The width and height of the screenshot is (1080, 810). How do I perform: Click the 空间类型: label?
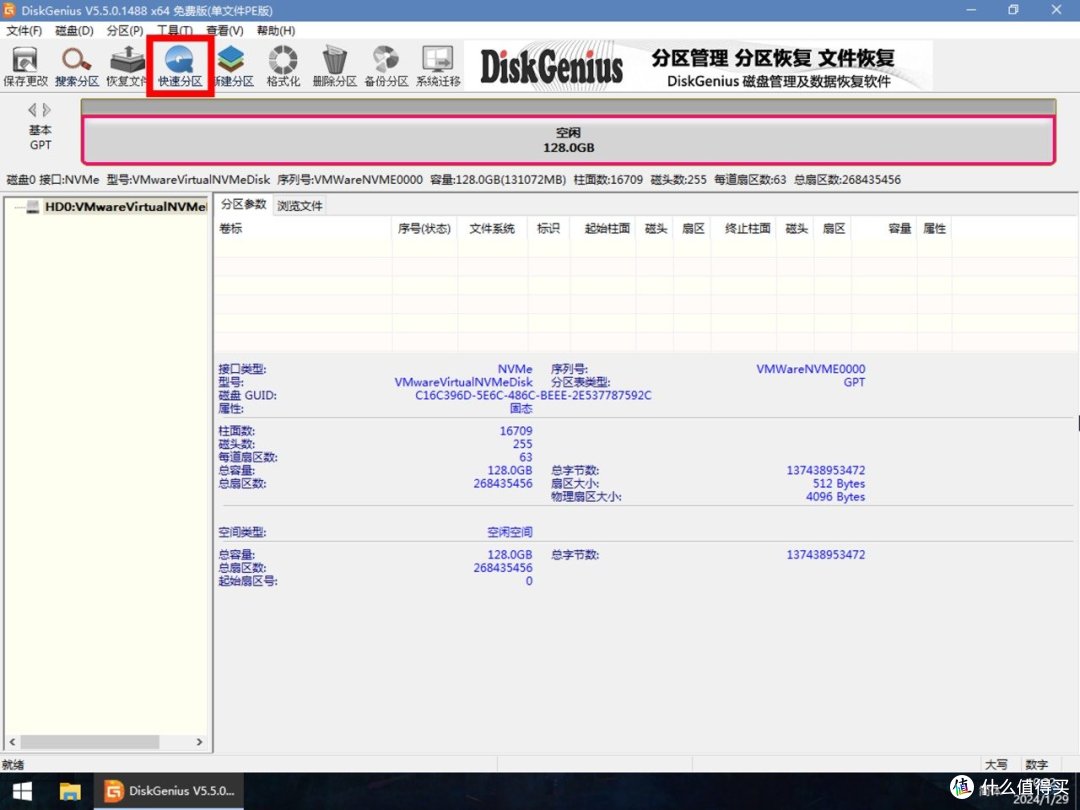242,532
